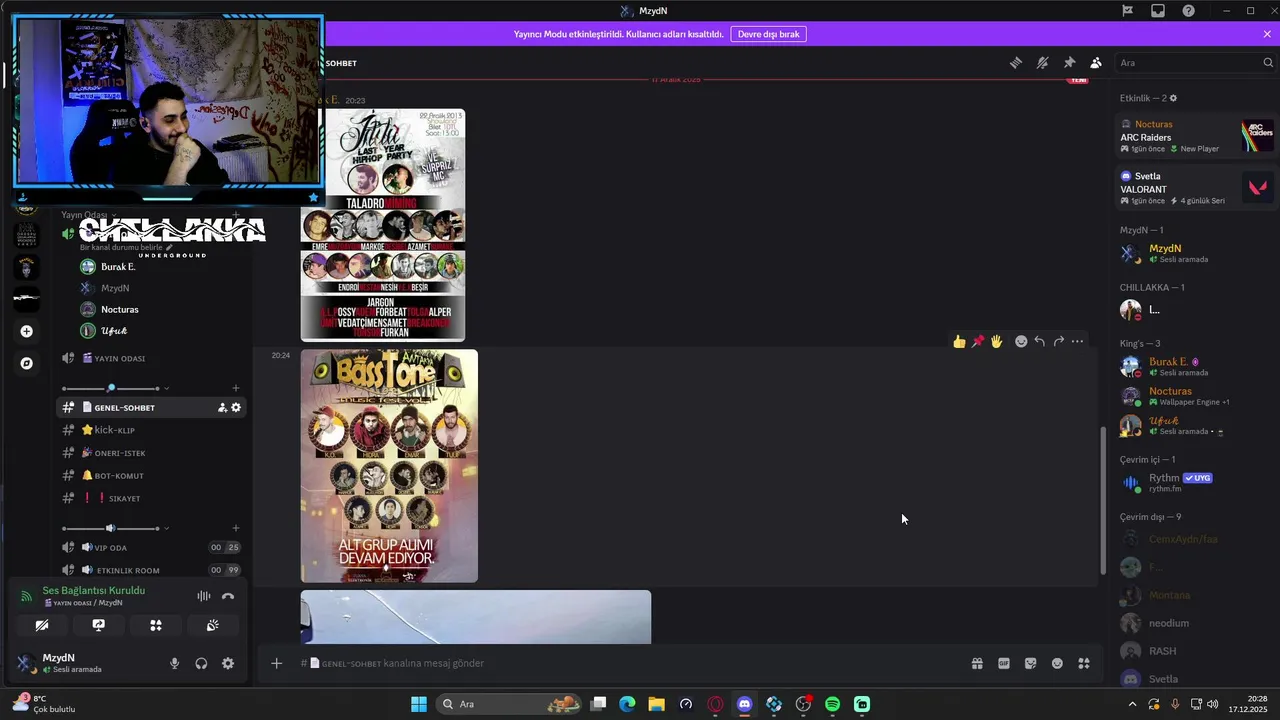Open Discover servers compass icon
This screenshot has width=1280, height=720.
pyautogui.click(x=27, y=363)
